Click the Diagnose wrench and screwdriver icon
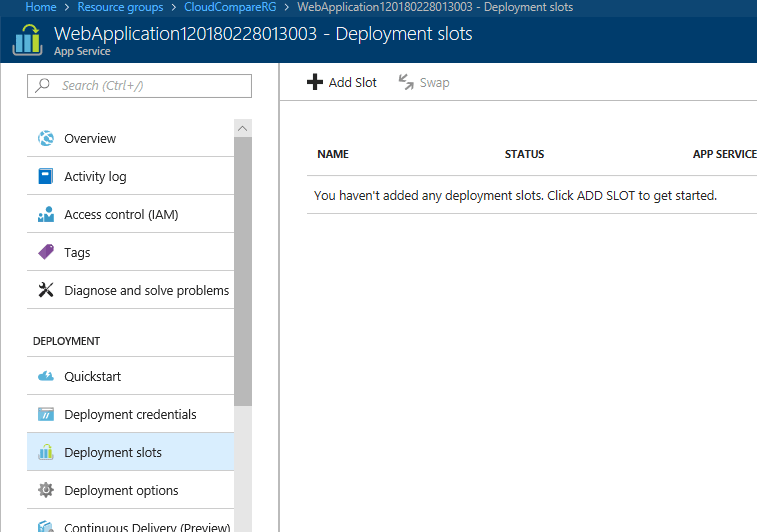 [x=46, y=290]
